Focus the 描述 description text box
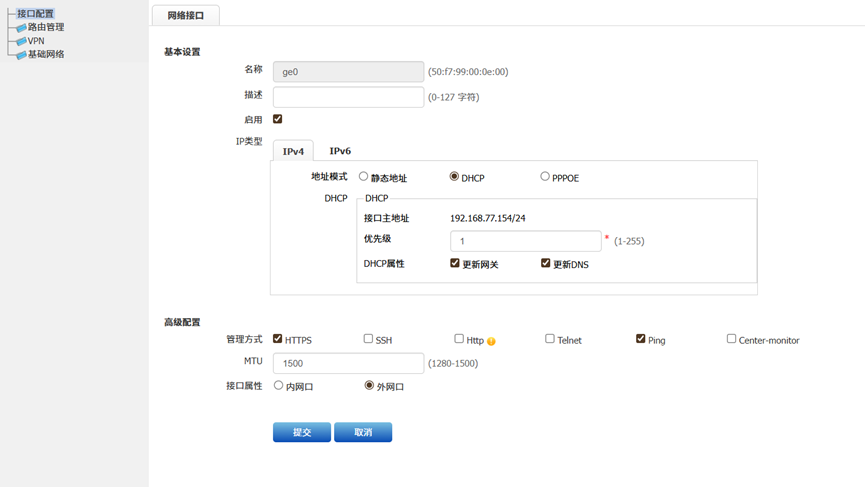865x487 pixels. coord(349,97)
